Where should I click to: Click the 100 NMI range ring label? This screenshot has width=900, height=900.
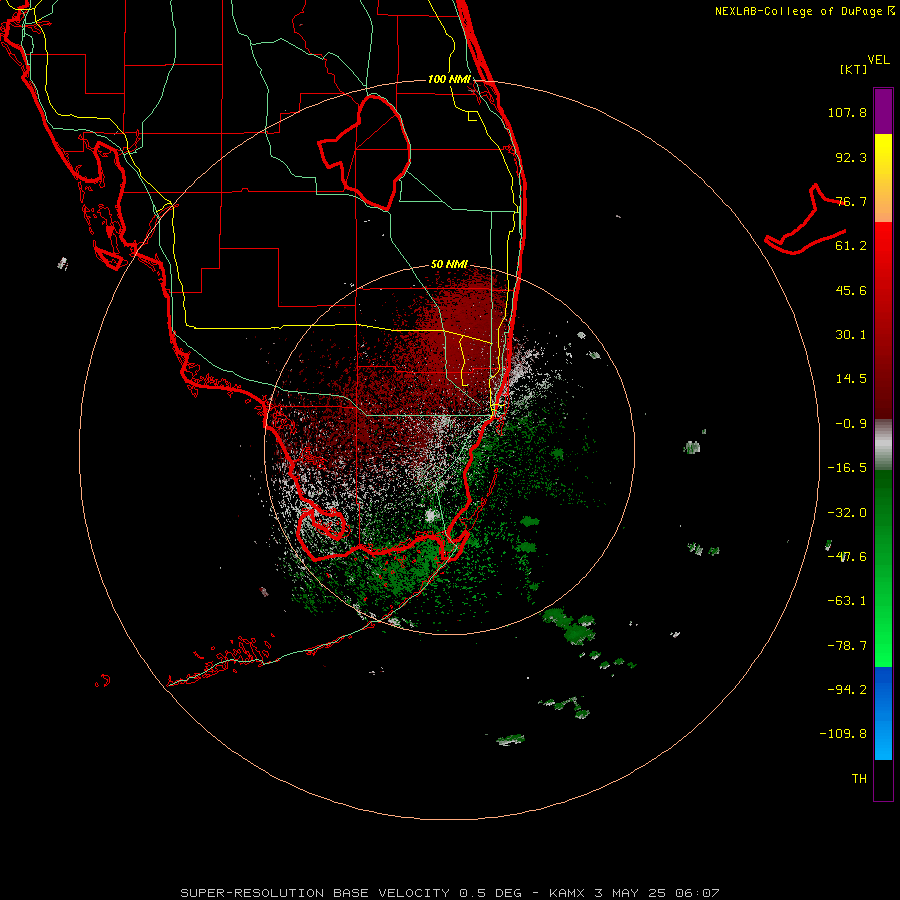[449, 79]
